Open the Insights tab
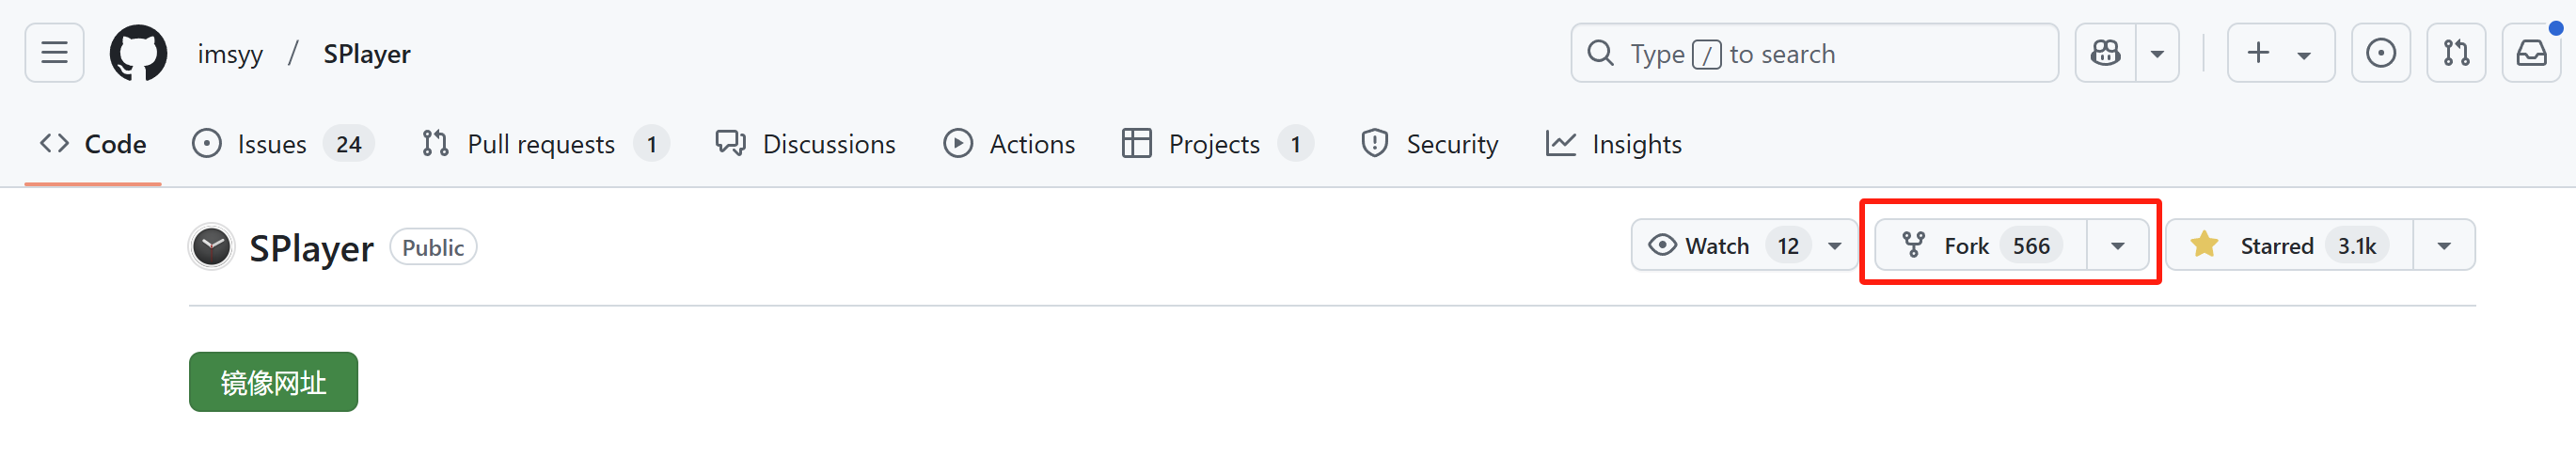2576x458 pixels. pos(1614,144)
